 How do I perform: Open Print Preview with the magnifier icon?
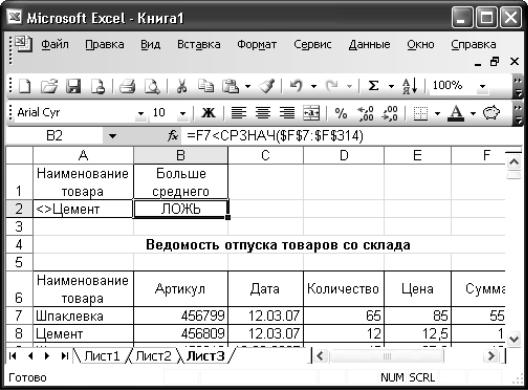click(x=152, y=86)
